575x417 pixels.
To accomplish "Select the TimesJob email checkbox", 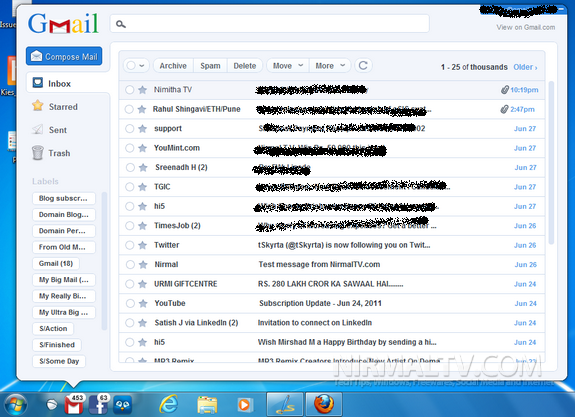I will (x=129, y=226).
